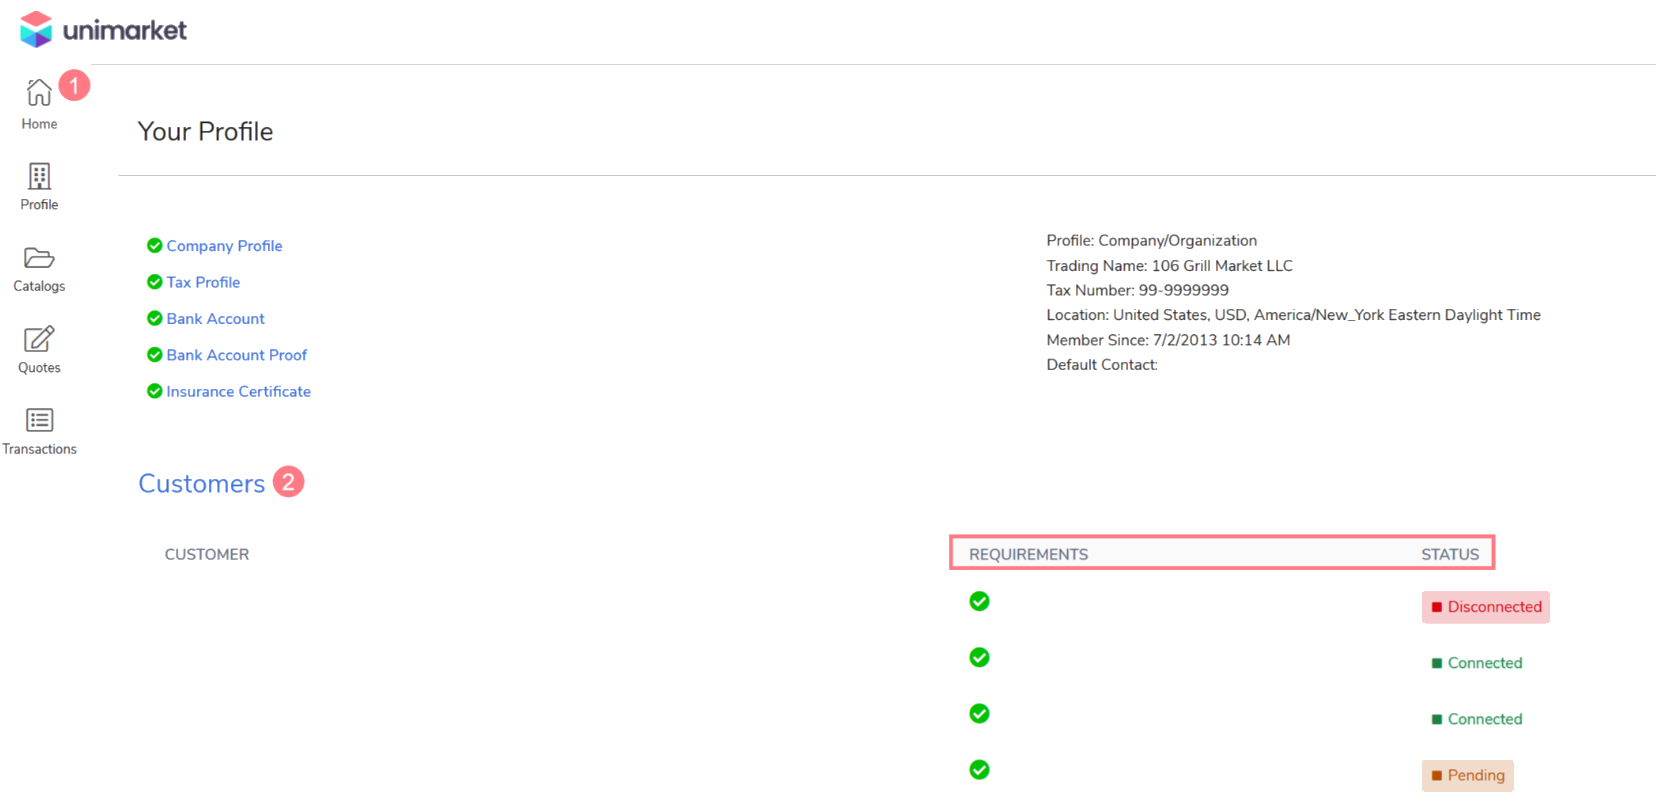The height and width of the screenshot is (803, 1656).
Task: Click green checkmark beside Company Profile
Action: tap(155, 246)
